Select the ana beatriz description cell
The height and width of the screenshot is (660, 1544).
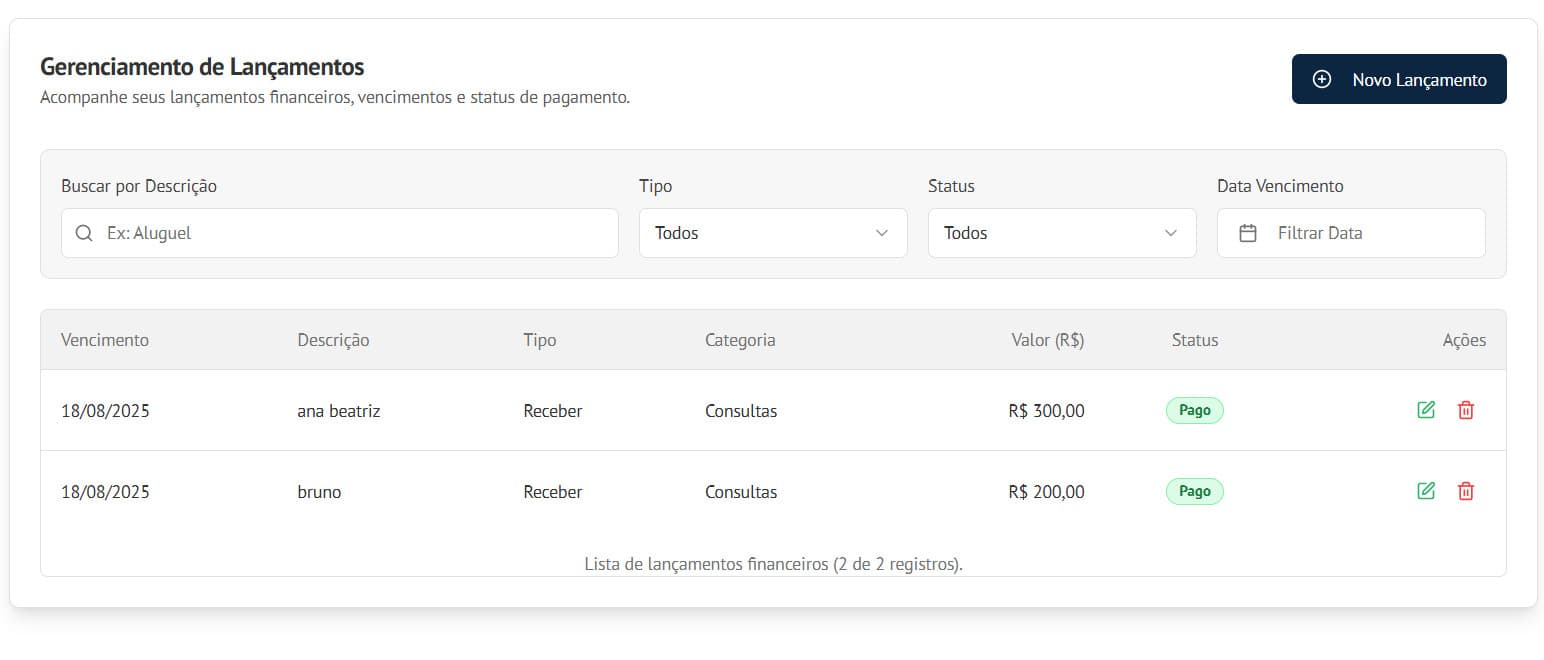coord(339,411)
